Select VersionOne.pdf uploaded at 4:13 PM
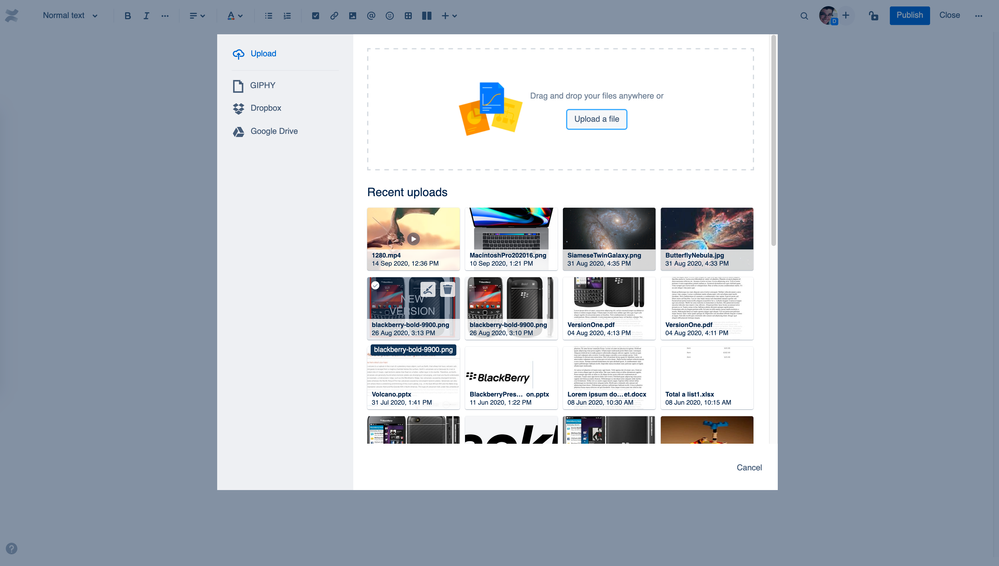The width and height of the screenshot is (999, 566). pyautogui.click(x=609, y=308)
